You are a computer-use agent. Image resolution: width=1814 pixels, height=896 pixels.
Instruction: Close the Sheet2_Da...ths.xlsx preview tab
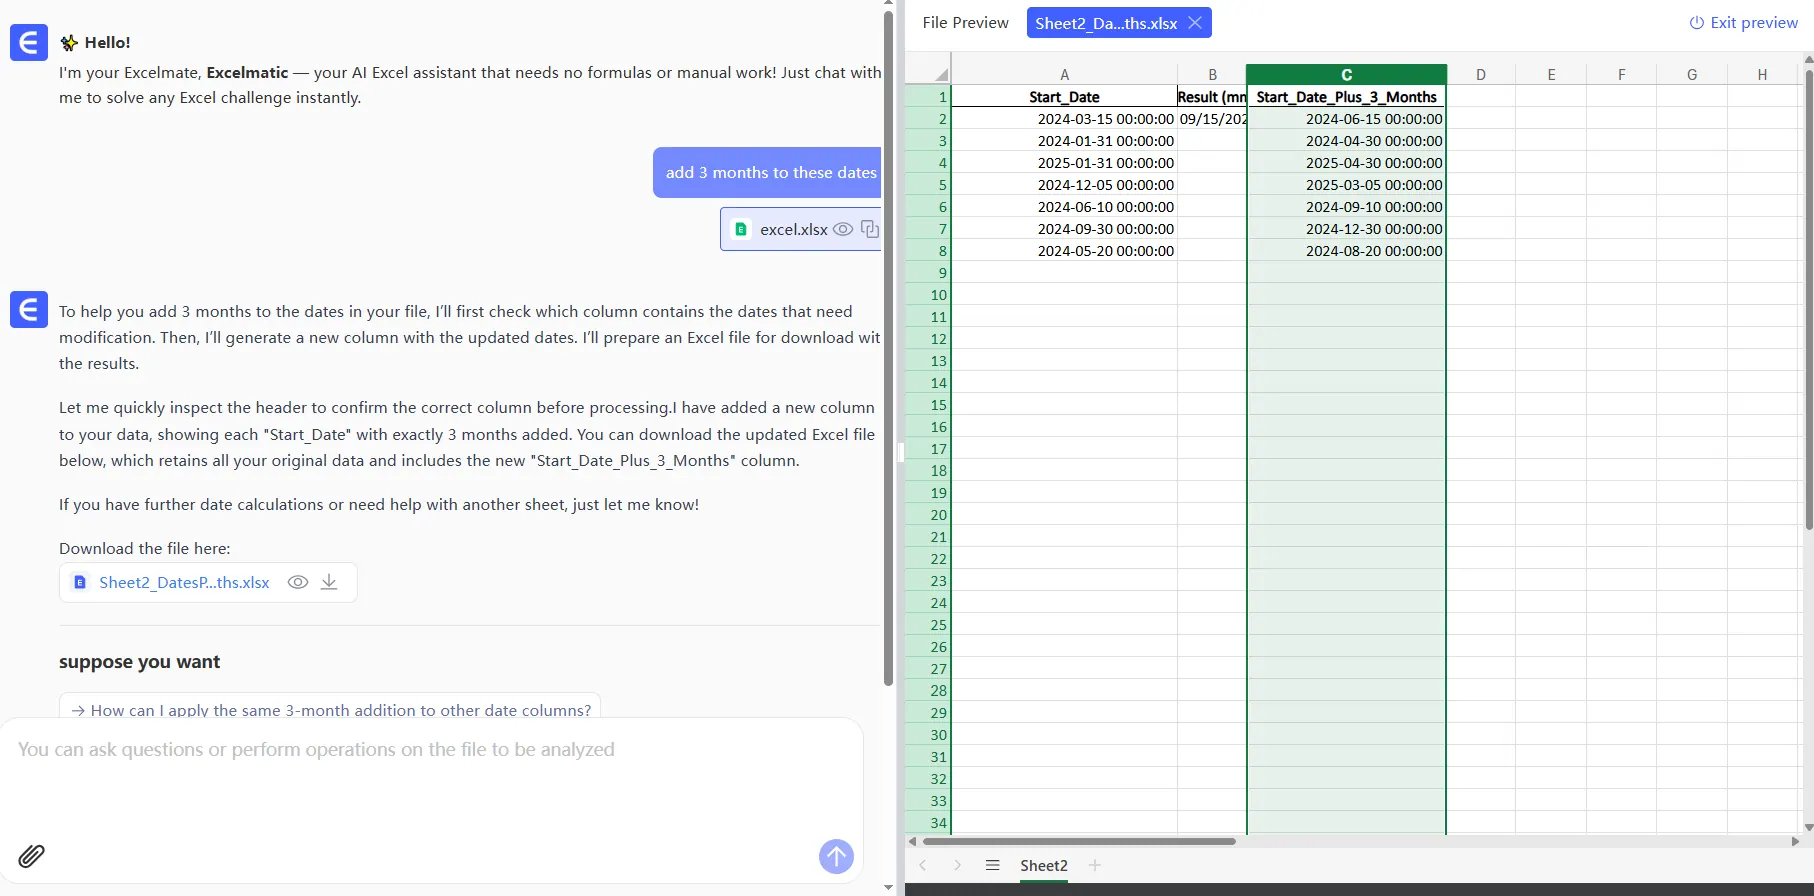pos(1195,23)
